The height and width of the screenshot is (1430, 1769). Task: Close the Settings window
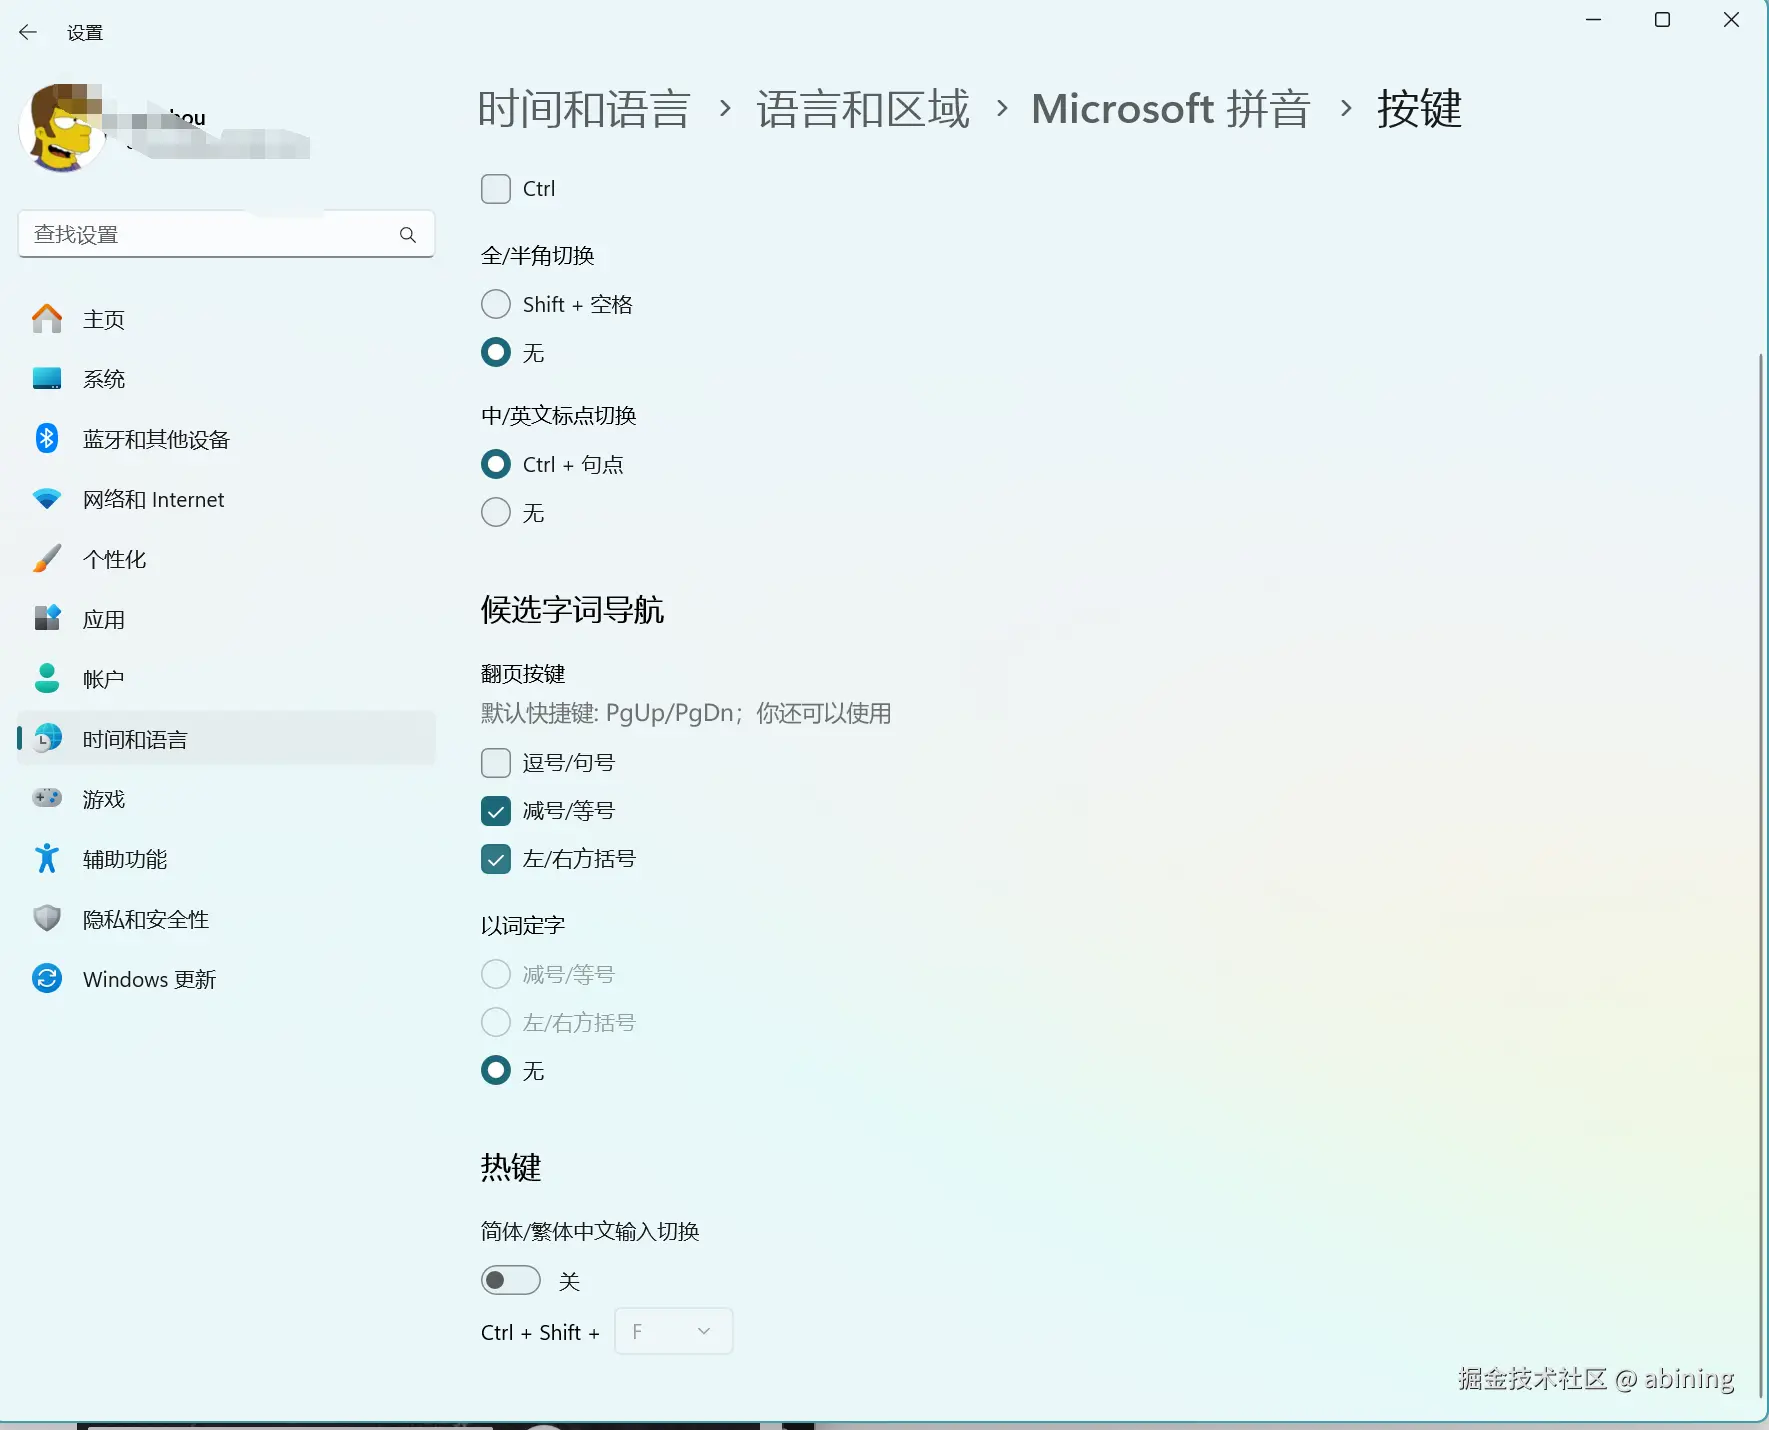tap(1731, 20)
